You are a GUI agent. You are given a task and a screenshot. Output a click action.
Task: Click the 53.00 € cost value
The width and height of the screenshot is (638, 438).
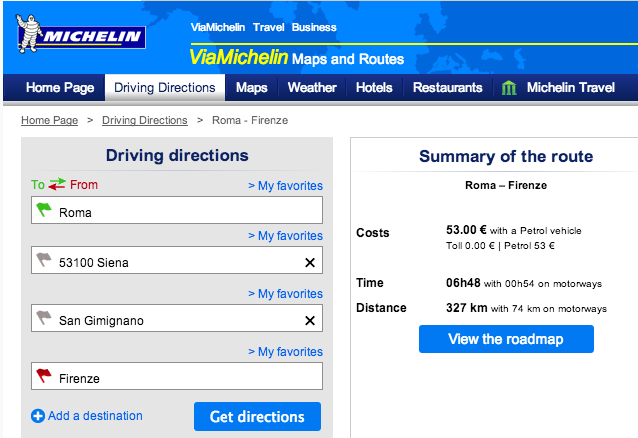466,230
